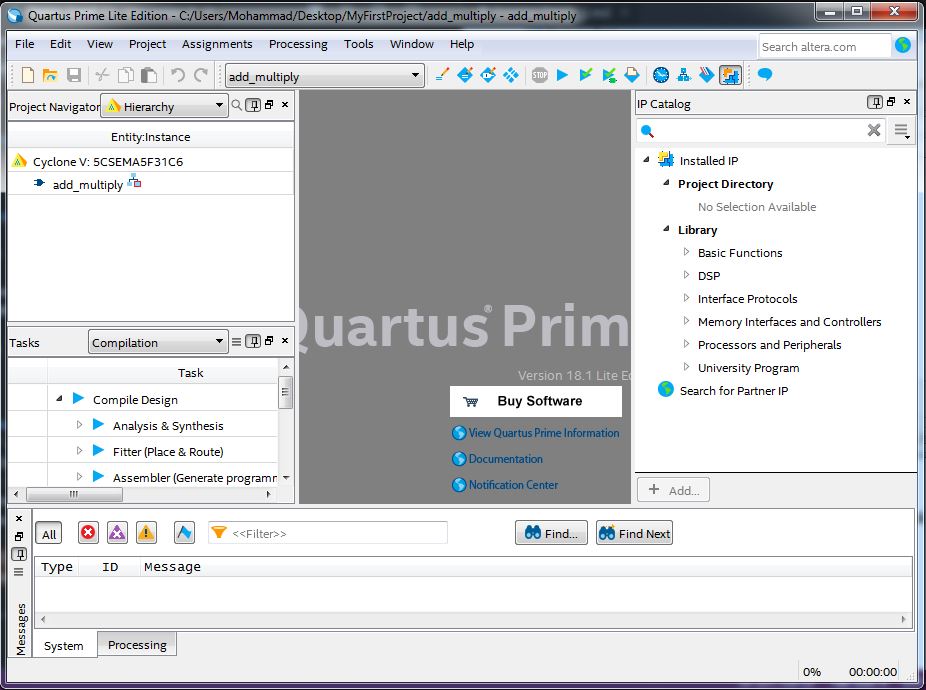Click the message Filter input field
Viewport: 926px width, 690px height.
328,533
